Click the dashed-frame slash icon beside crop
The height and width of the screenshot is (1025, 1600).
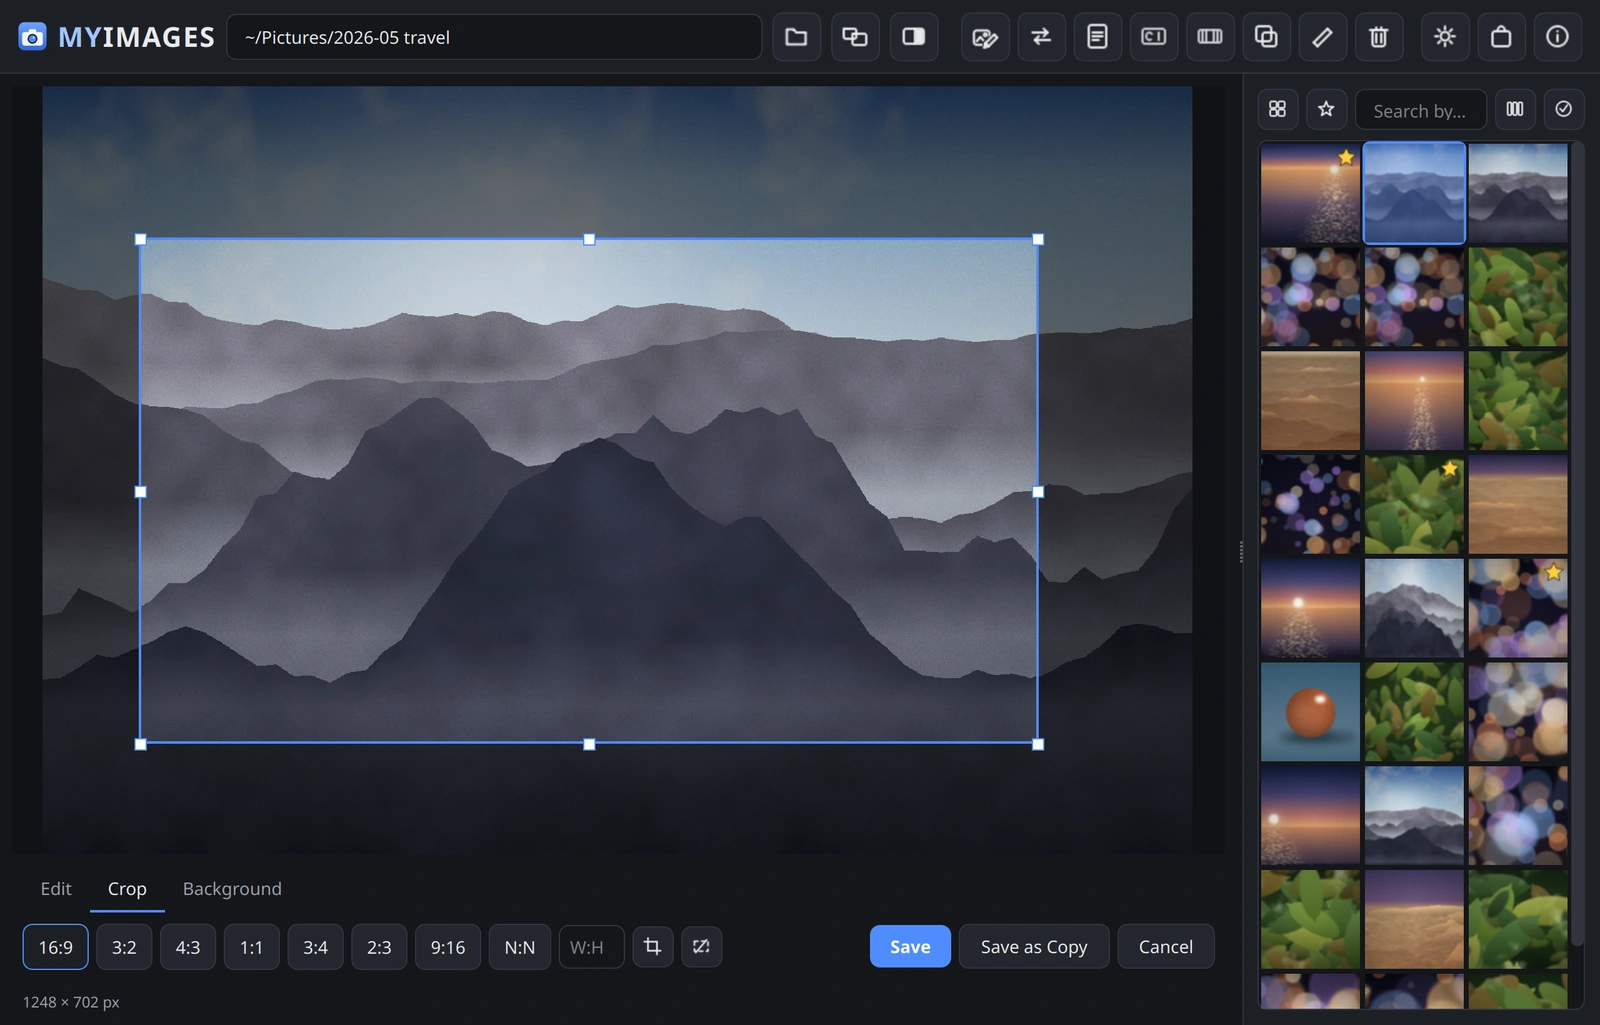(701, 946)
